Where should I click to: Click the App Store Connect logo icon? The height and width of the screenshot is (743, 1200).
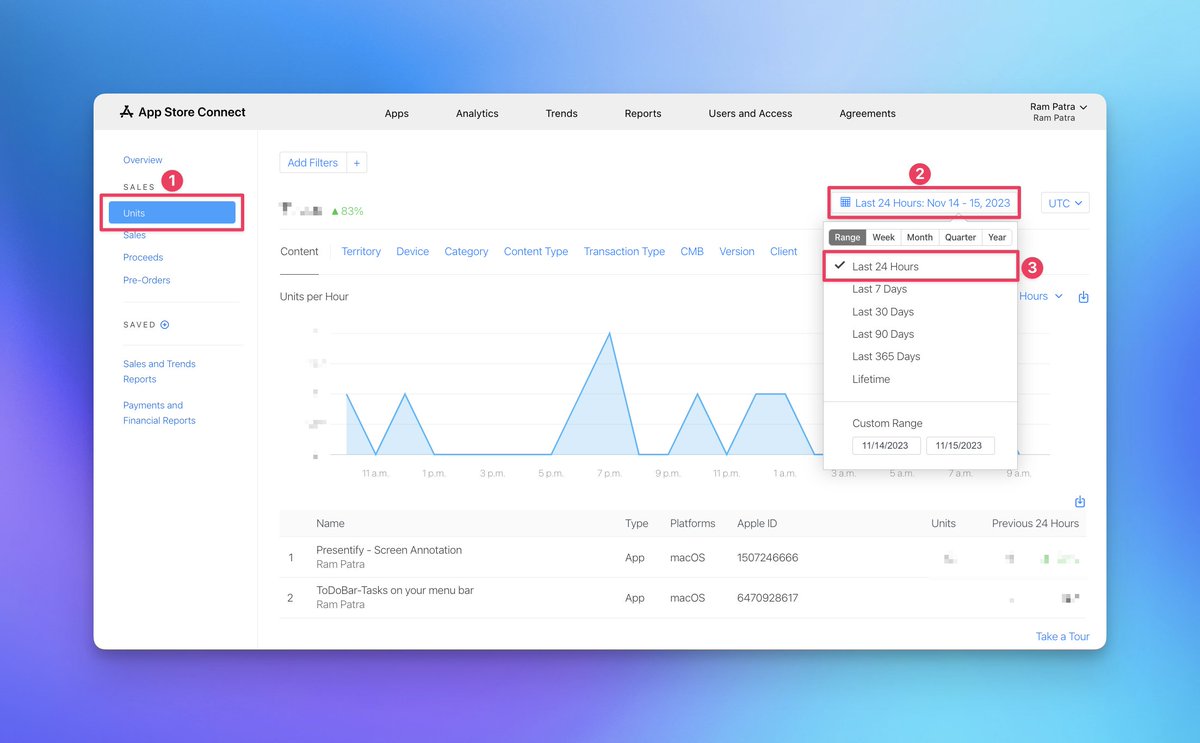(126, 112)
